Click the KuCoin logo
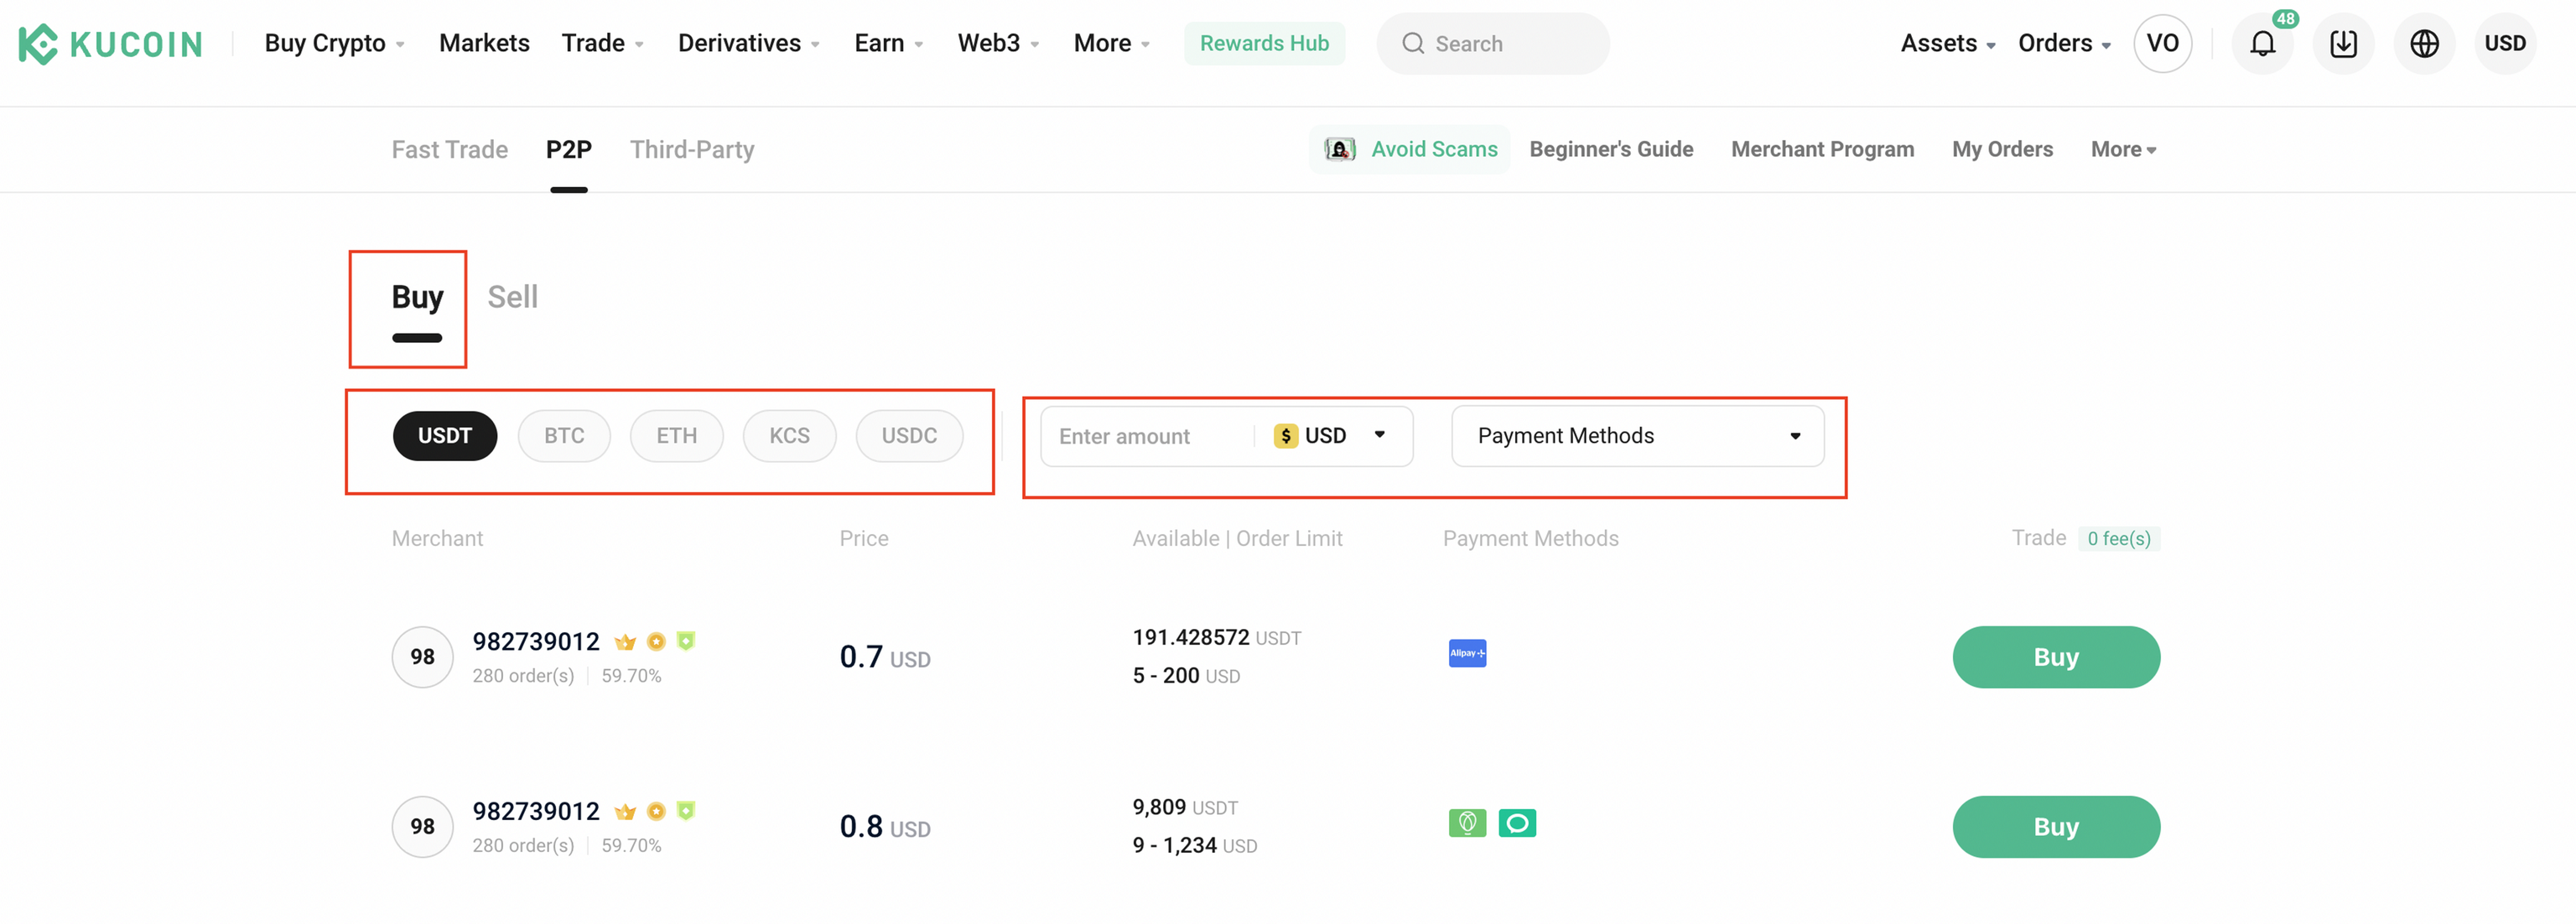The height and width of the screenshot is (924, 2576). pos(110,43)
